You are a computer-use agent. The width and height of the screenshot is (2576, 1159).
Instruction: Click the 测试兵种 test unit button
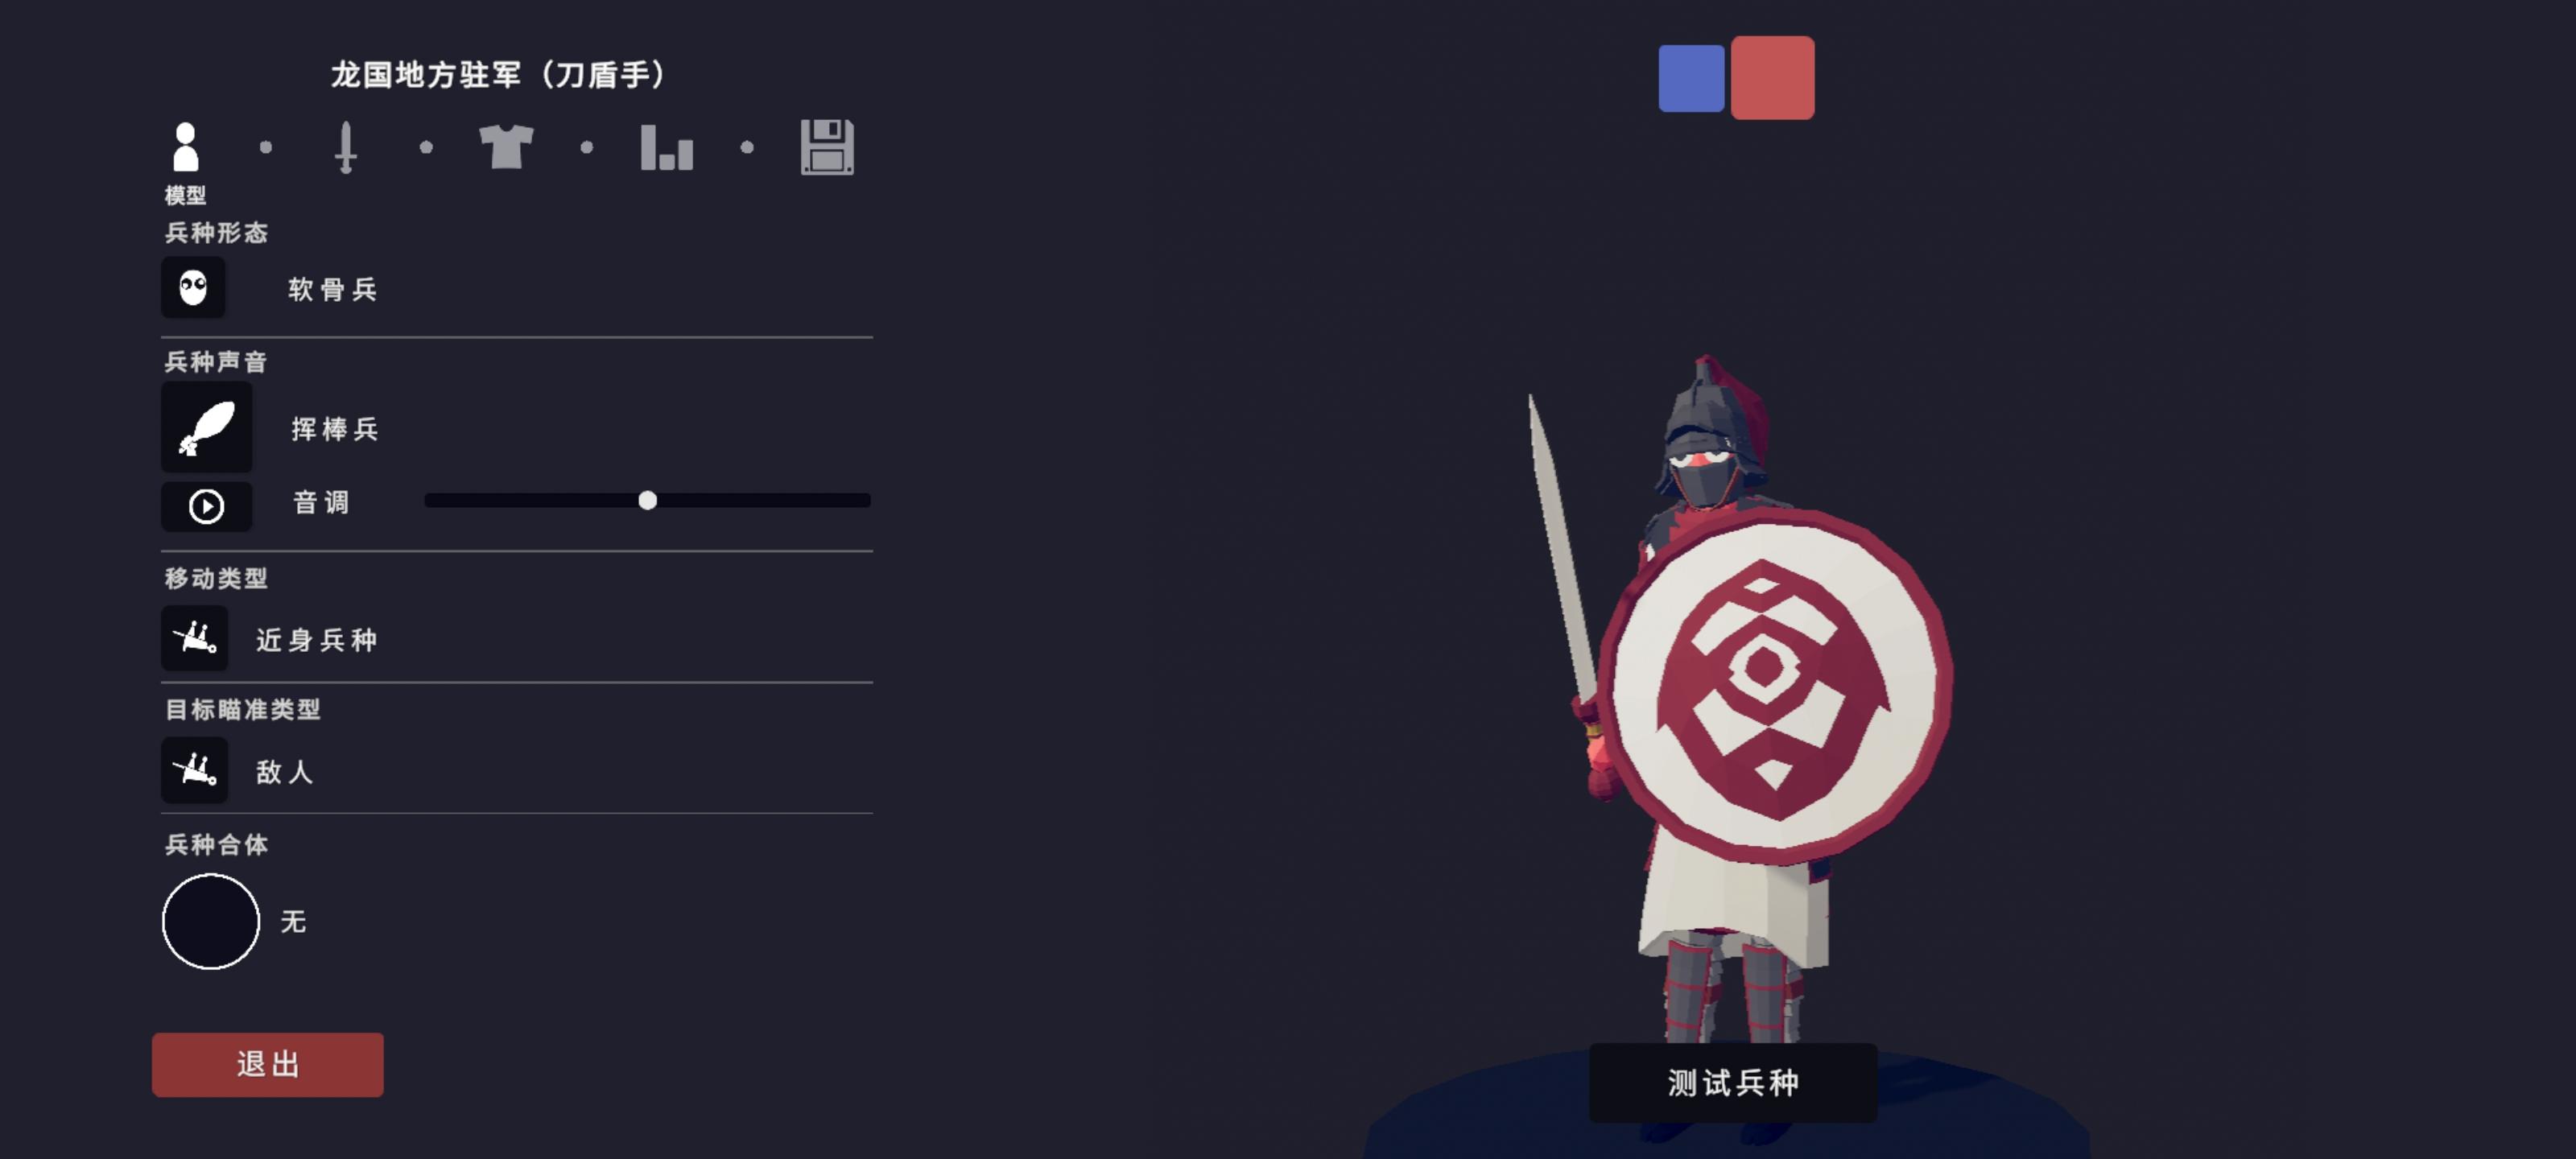coord(1733,1083)
